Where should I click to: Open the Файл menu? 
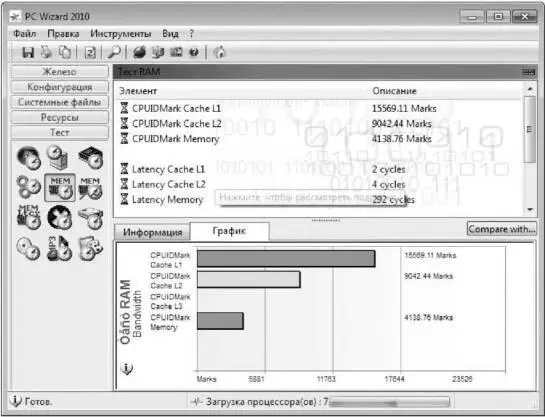[x=24, y=34]
